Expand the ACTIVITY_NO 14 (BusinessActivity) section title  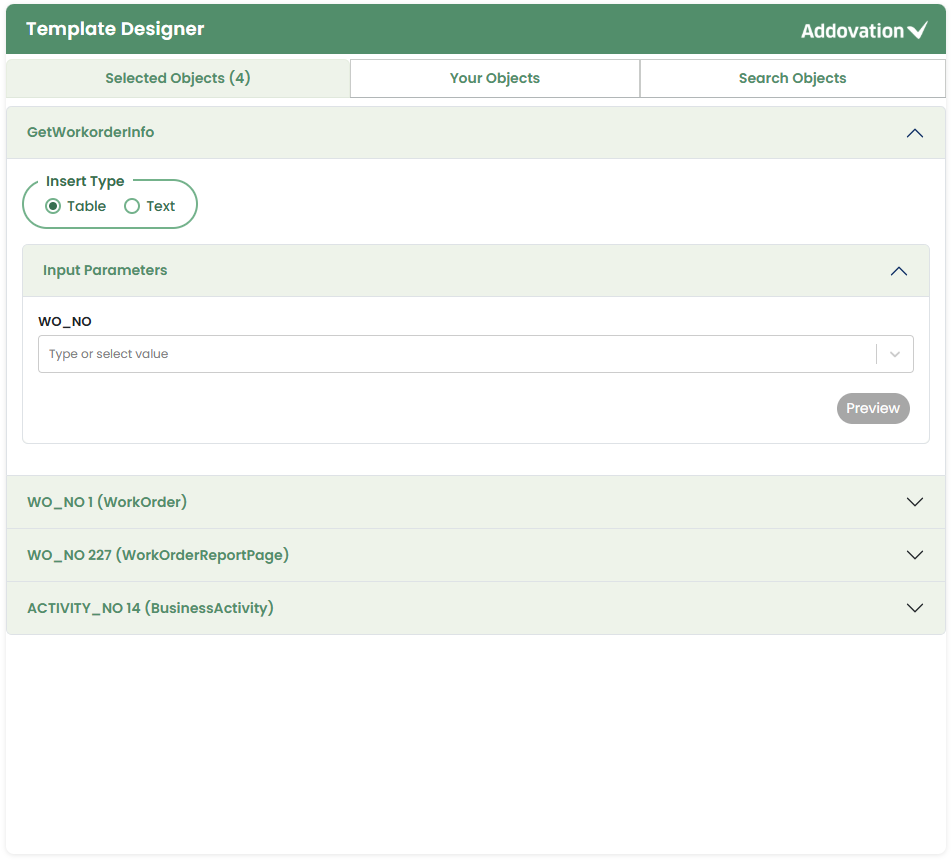[150, 608]
